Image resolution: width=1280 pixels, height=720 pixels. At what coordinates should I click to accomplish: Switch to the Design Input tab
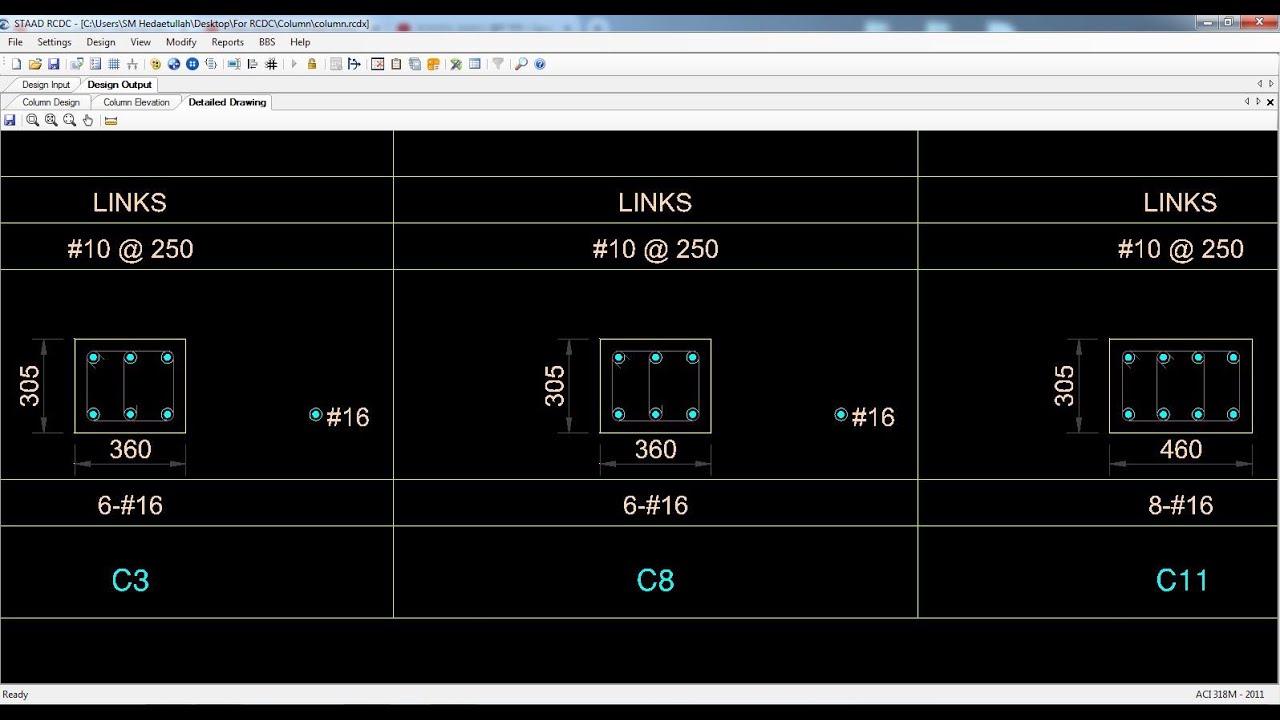click(x=46, y=85)
